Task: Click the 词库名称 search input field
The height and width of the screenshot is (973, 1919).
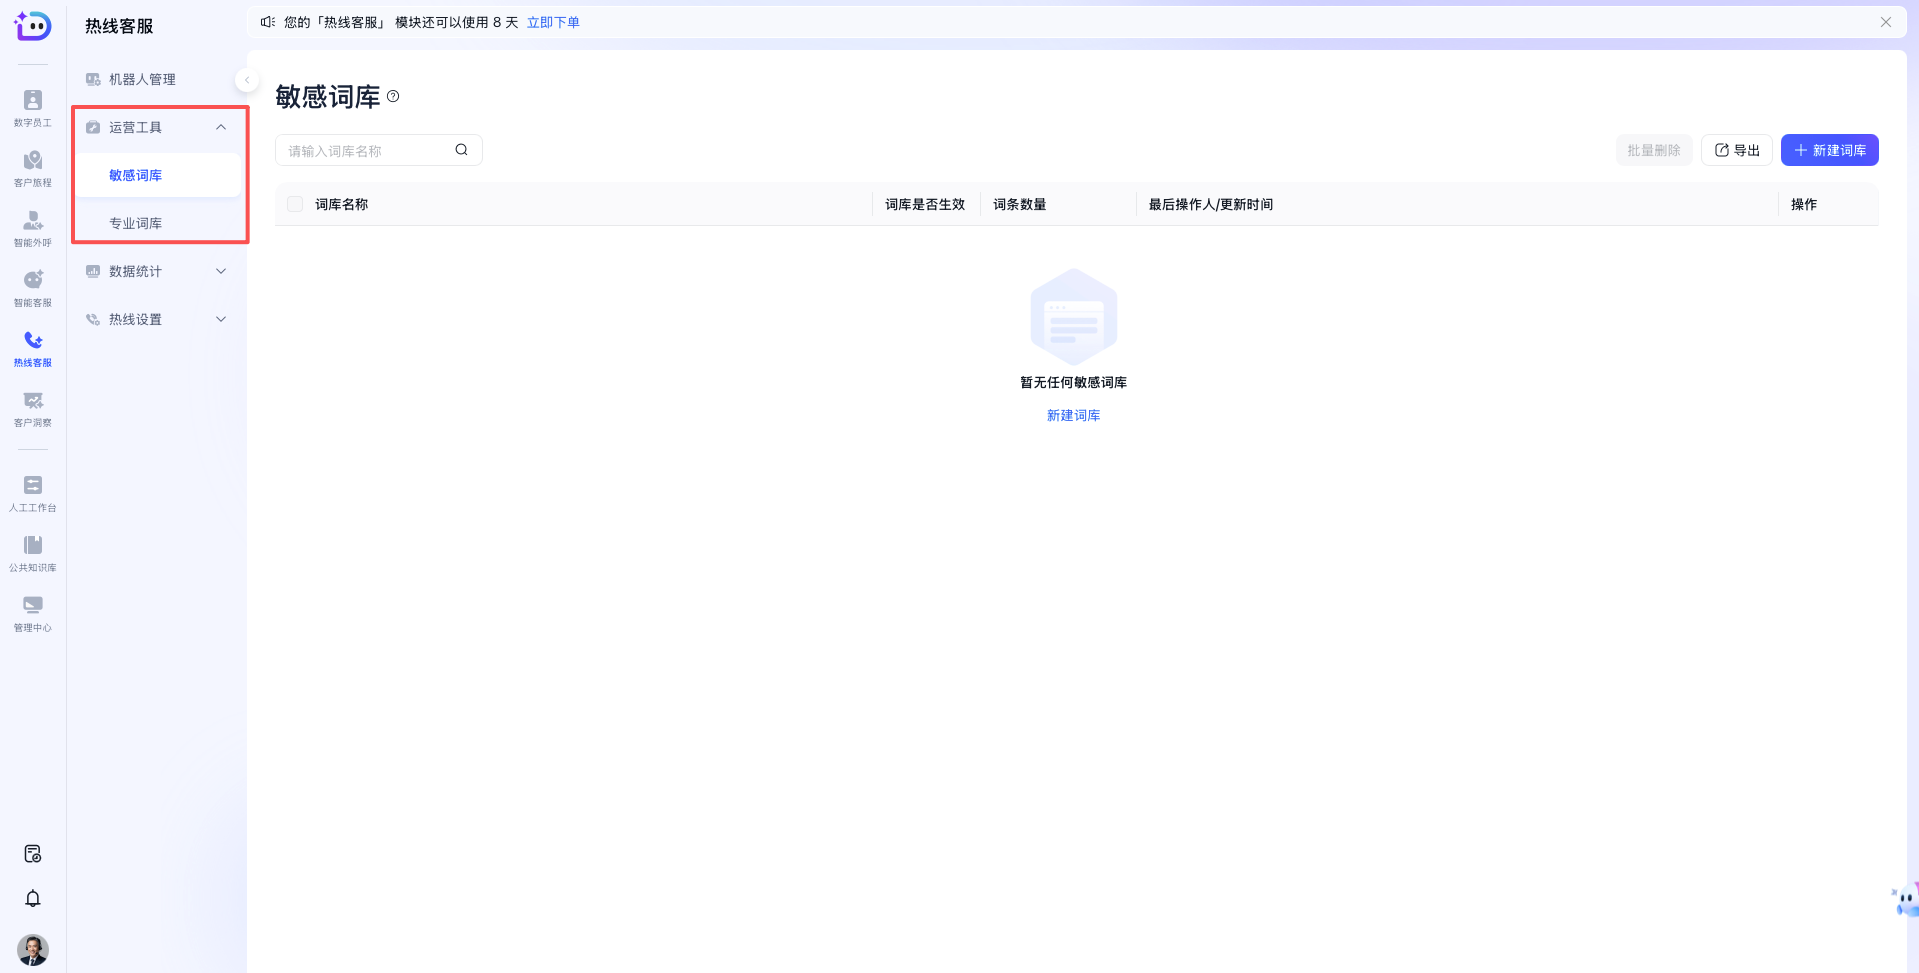Action: [368, 151]
